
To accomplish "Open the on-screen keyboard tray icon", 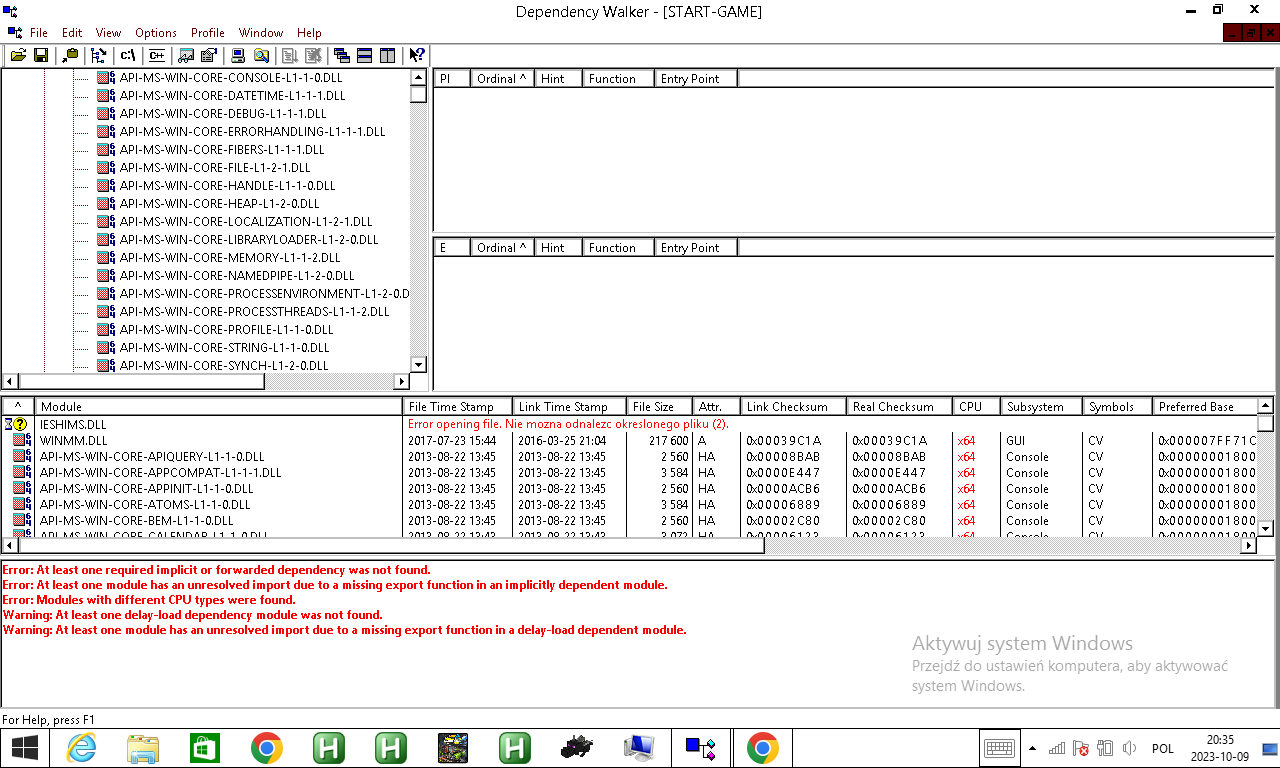I will (1000, 748).
